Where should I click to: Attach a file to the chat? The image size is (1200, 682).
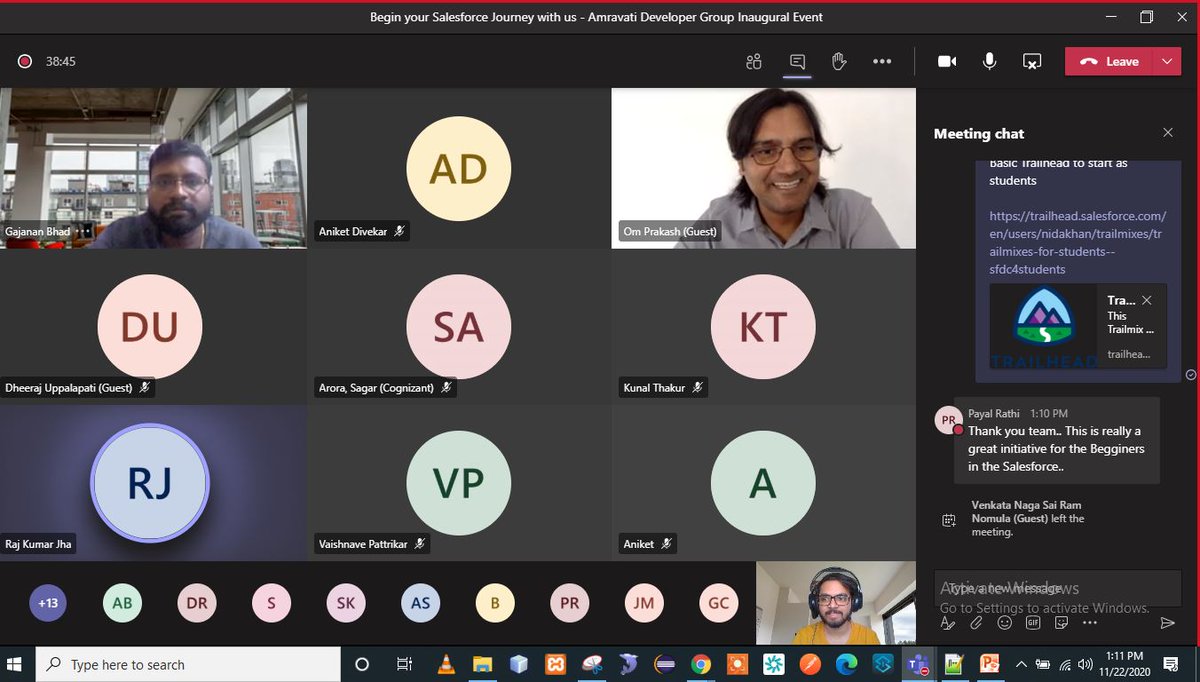coord(976,623)
